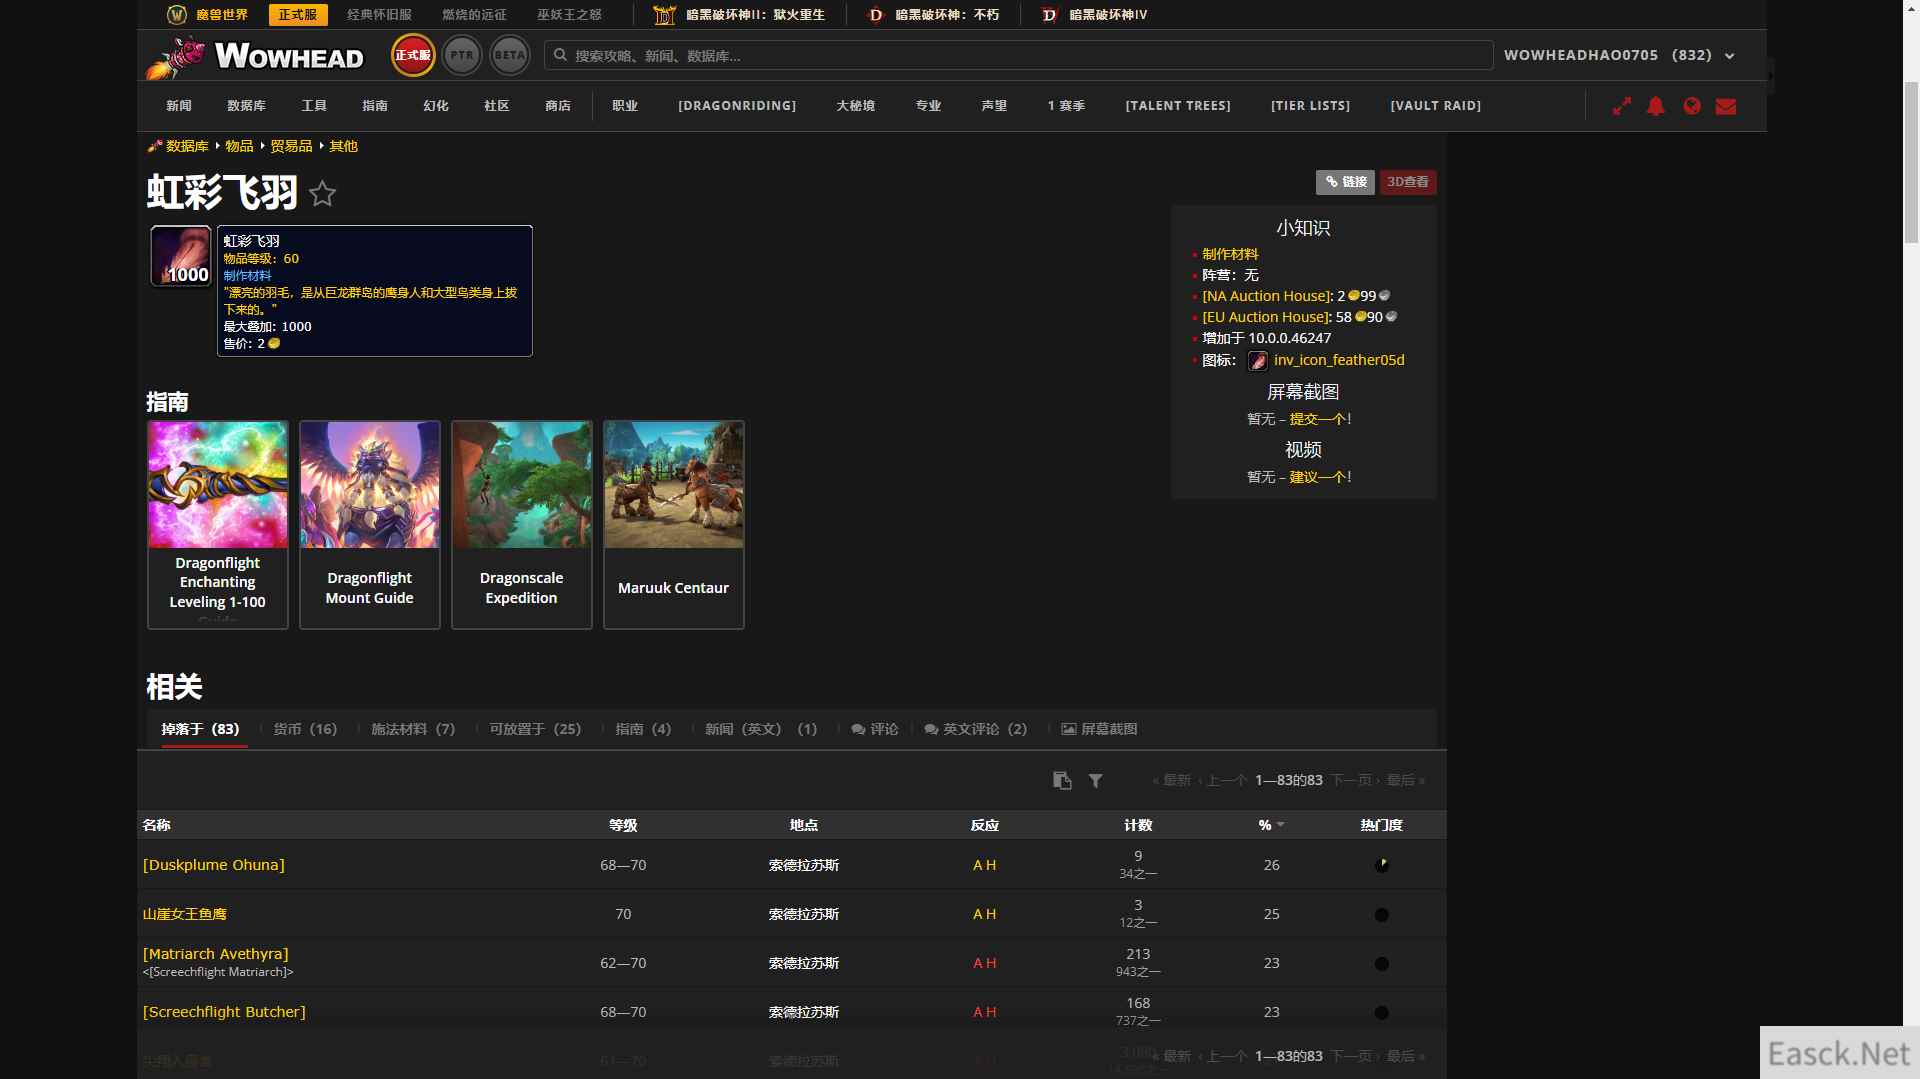Image resolution: width=1920 pixels, height=1079 pixels.
Task: Click 建议一个 video link
Action: [1317, 477]
